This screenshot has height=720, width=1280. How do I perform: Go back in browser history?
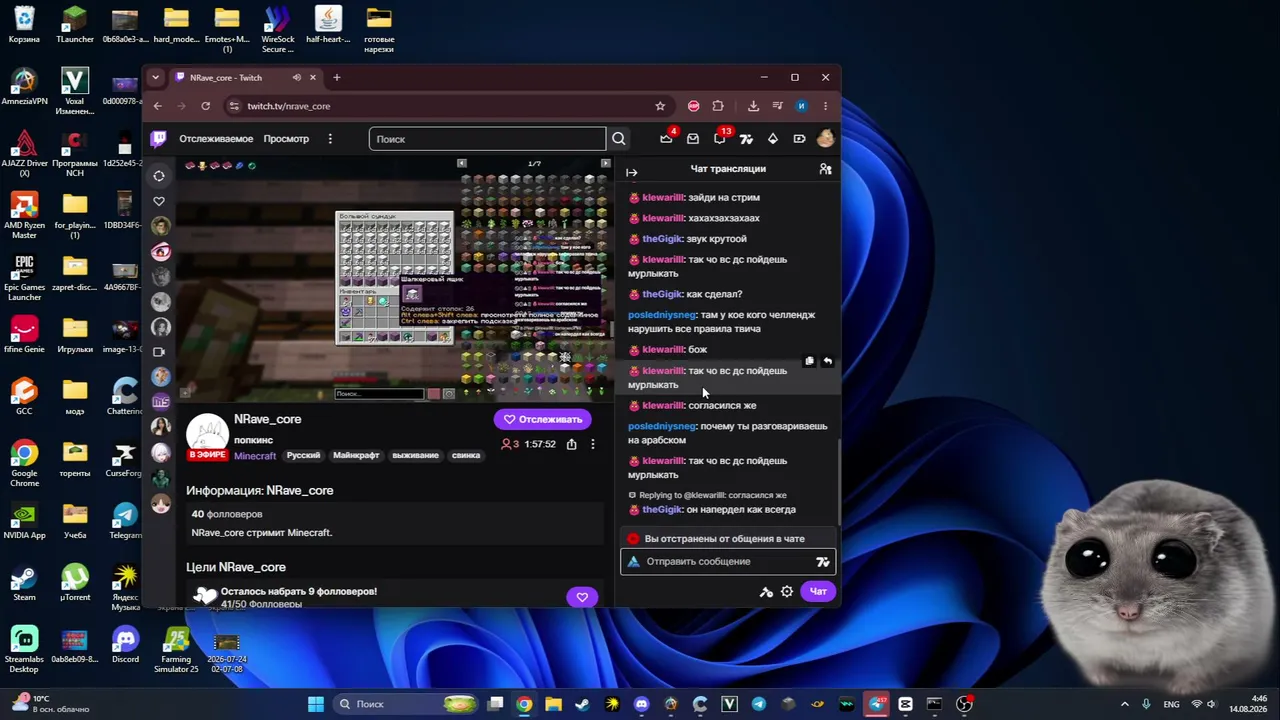coord(157,106)
